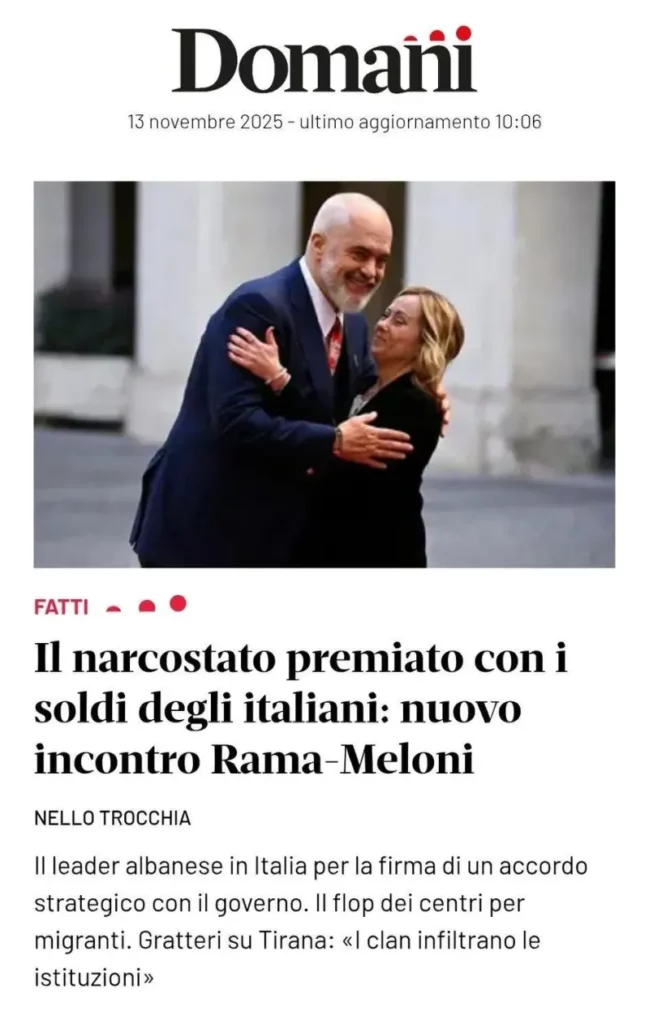Image resolution: width=649 pixels, height=1024 pixels.
Task: Click the thin red sliver beside FATTI
Action: (114, 610)
